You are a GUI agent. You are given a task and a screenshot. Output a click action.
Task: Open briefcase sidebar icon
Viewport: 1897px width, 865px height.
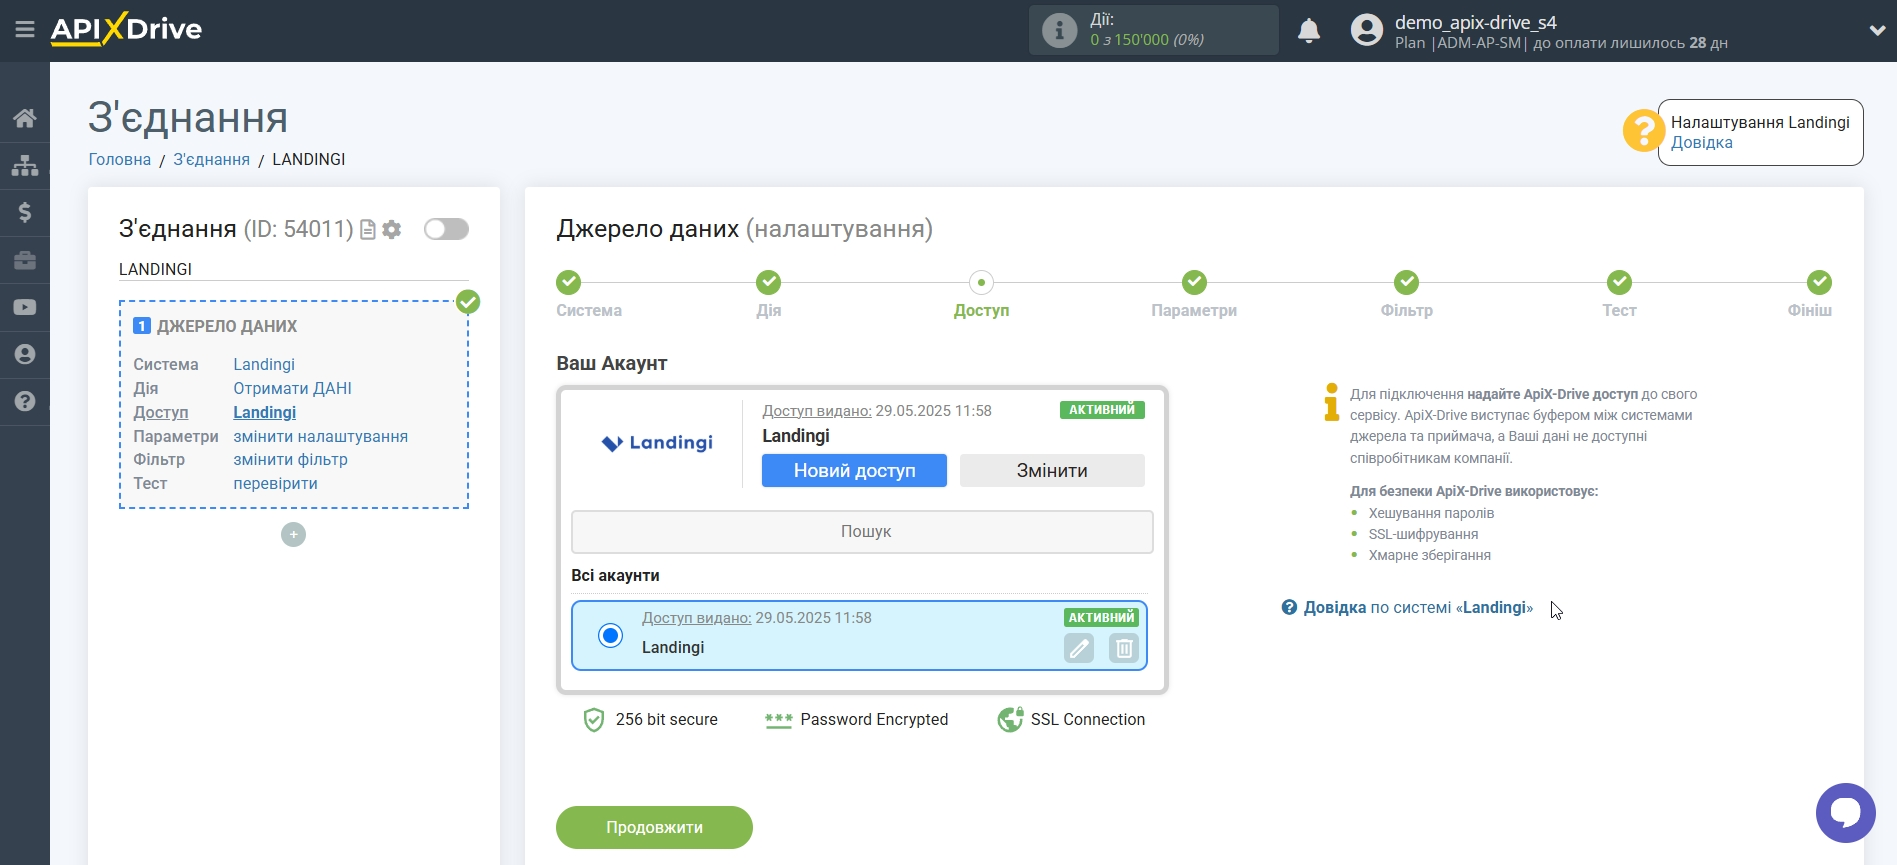pos(25,260)
